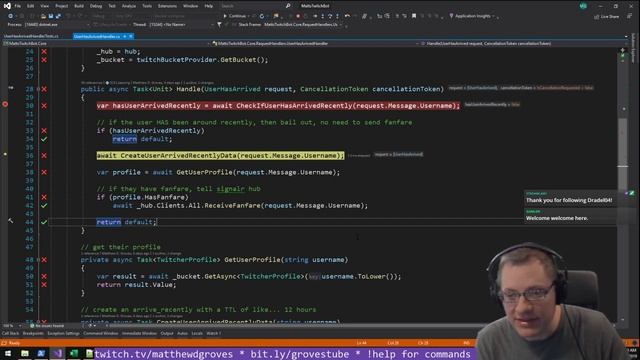Click the failed test icon on line 36

[x=44, y=156]
